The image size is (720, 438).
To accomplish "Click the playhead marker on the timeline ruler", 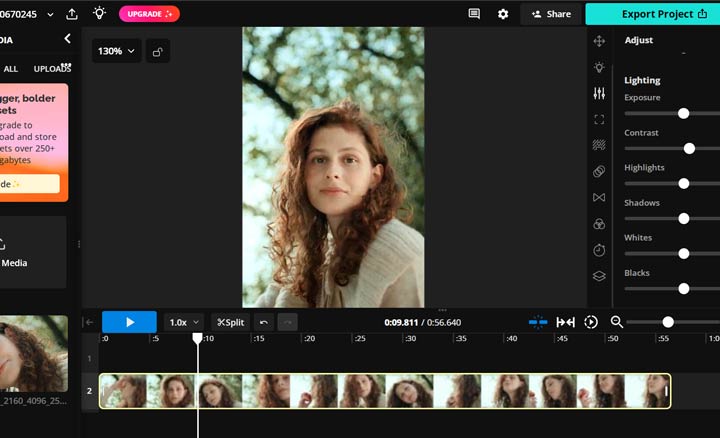I will 197,339.
